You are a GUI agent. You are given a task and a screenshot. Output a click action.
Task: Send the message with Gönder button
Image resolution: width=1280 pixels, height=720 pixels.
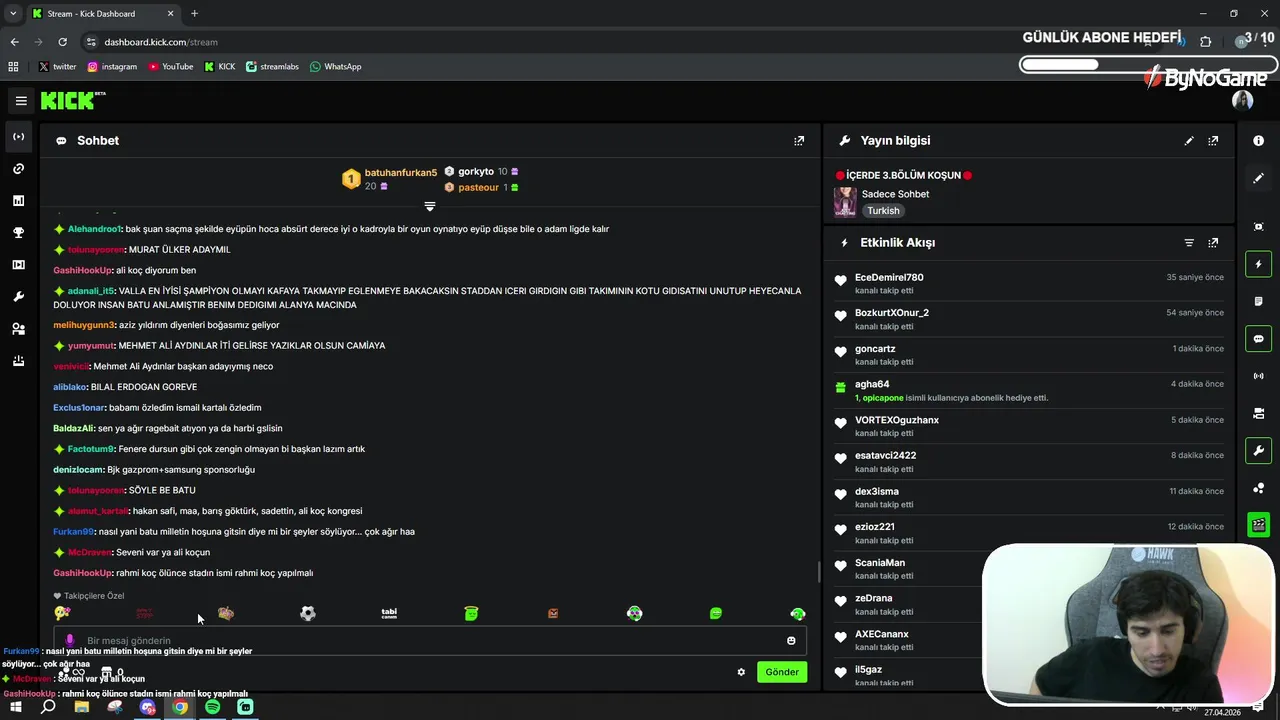tap(782, 672)
